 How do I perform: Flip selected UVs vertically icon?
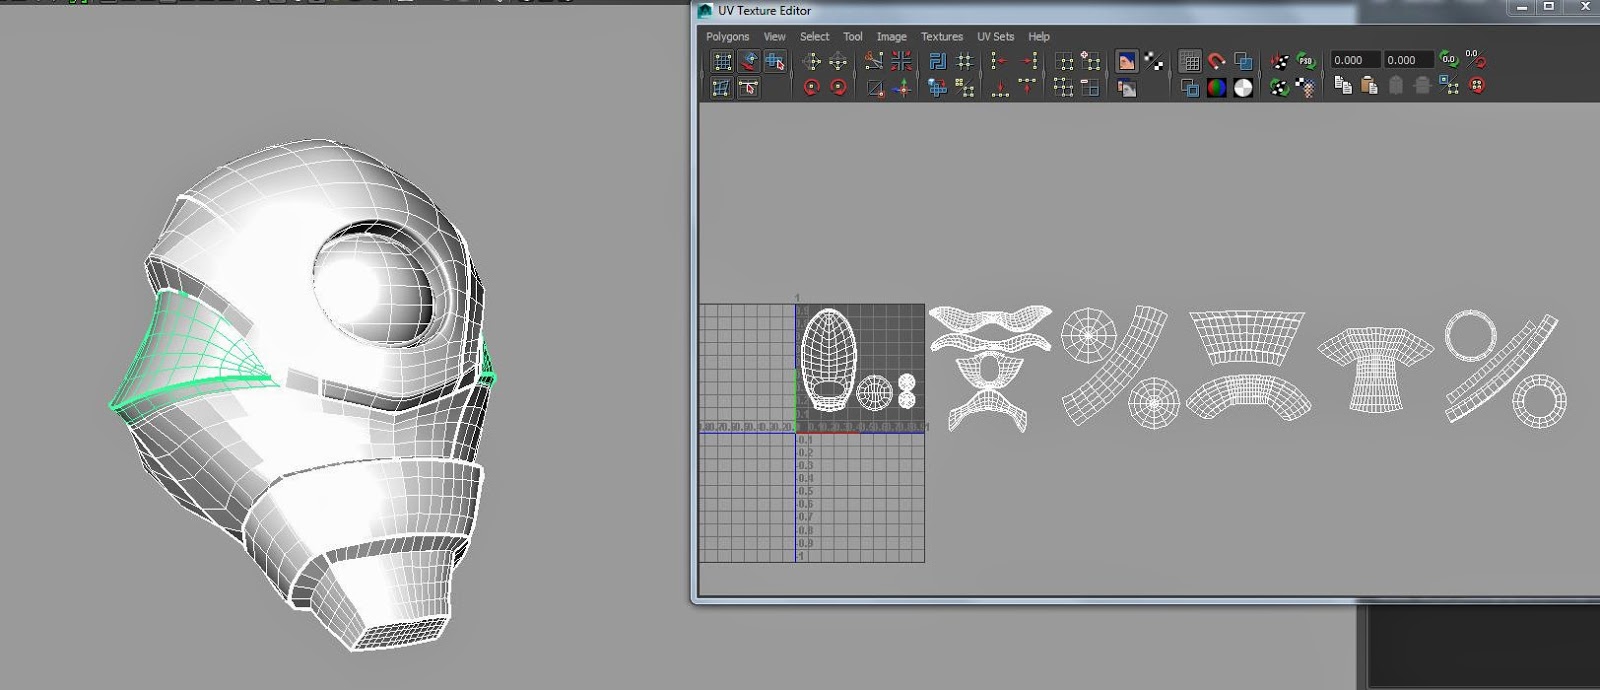coord(838,61)
